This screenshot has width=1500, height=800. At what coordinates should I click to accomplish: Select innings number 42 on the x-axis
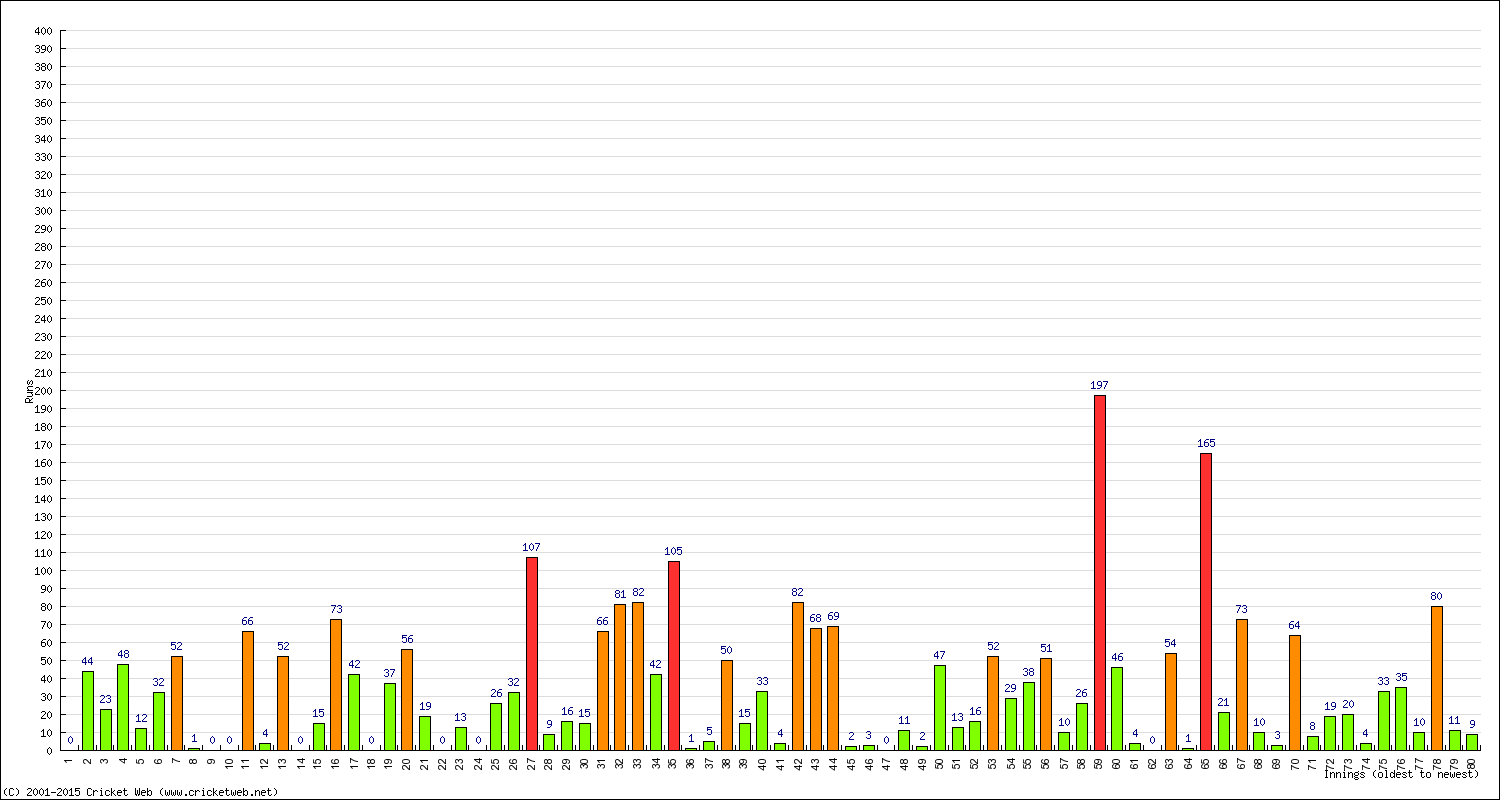click(x=798, y=762)
